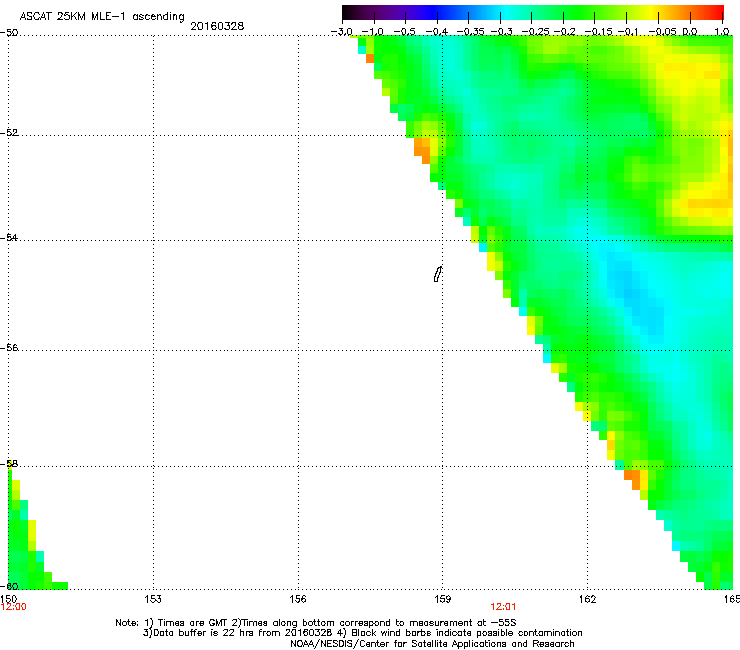Click the longitude axis label "159"
This screenshot has height=650, width=740.
[x=443, y=599]
